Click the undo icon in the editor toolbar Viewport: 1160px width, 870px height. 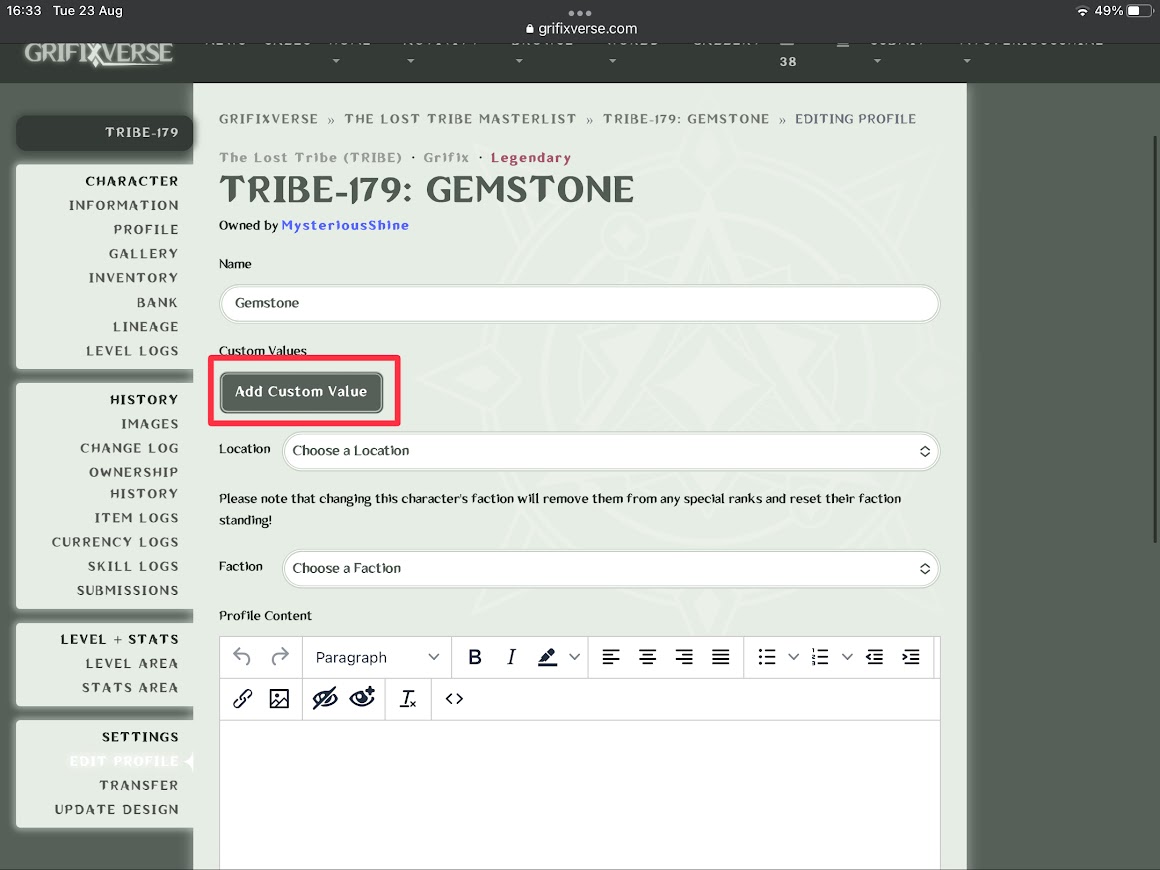click(242, 657)
